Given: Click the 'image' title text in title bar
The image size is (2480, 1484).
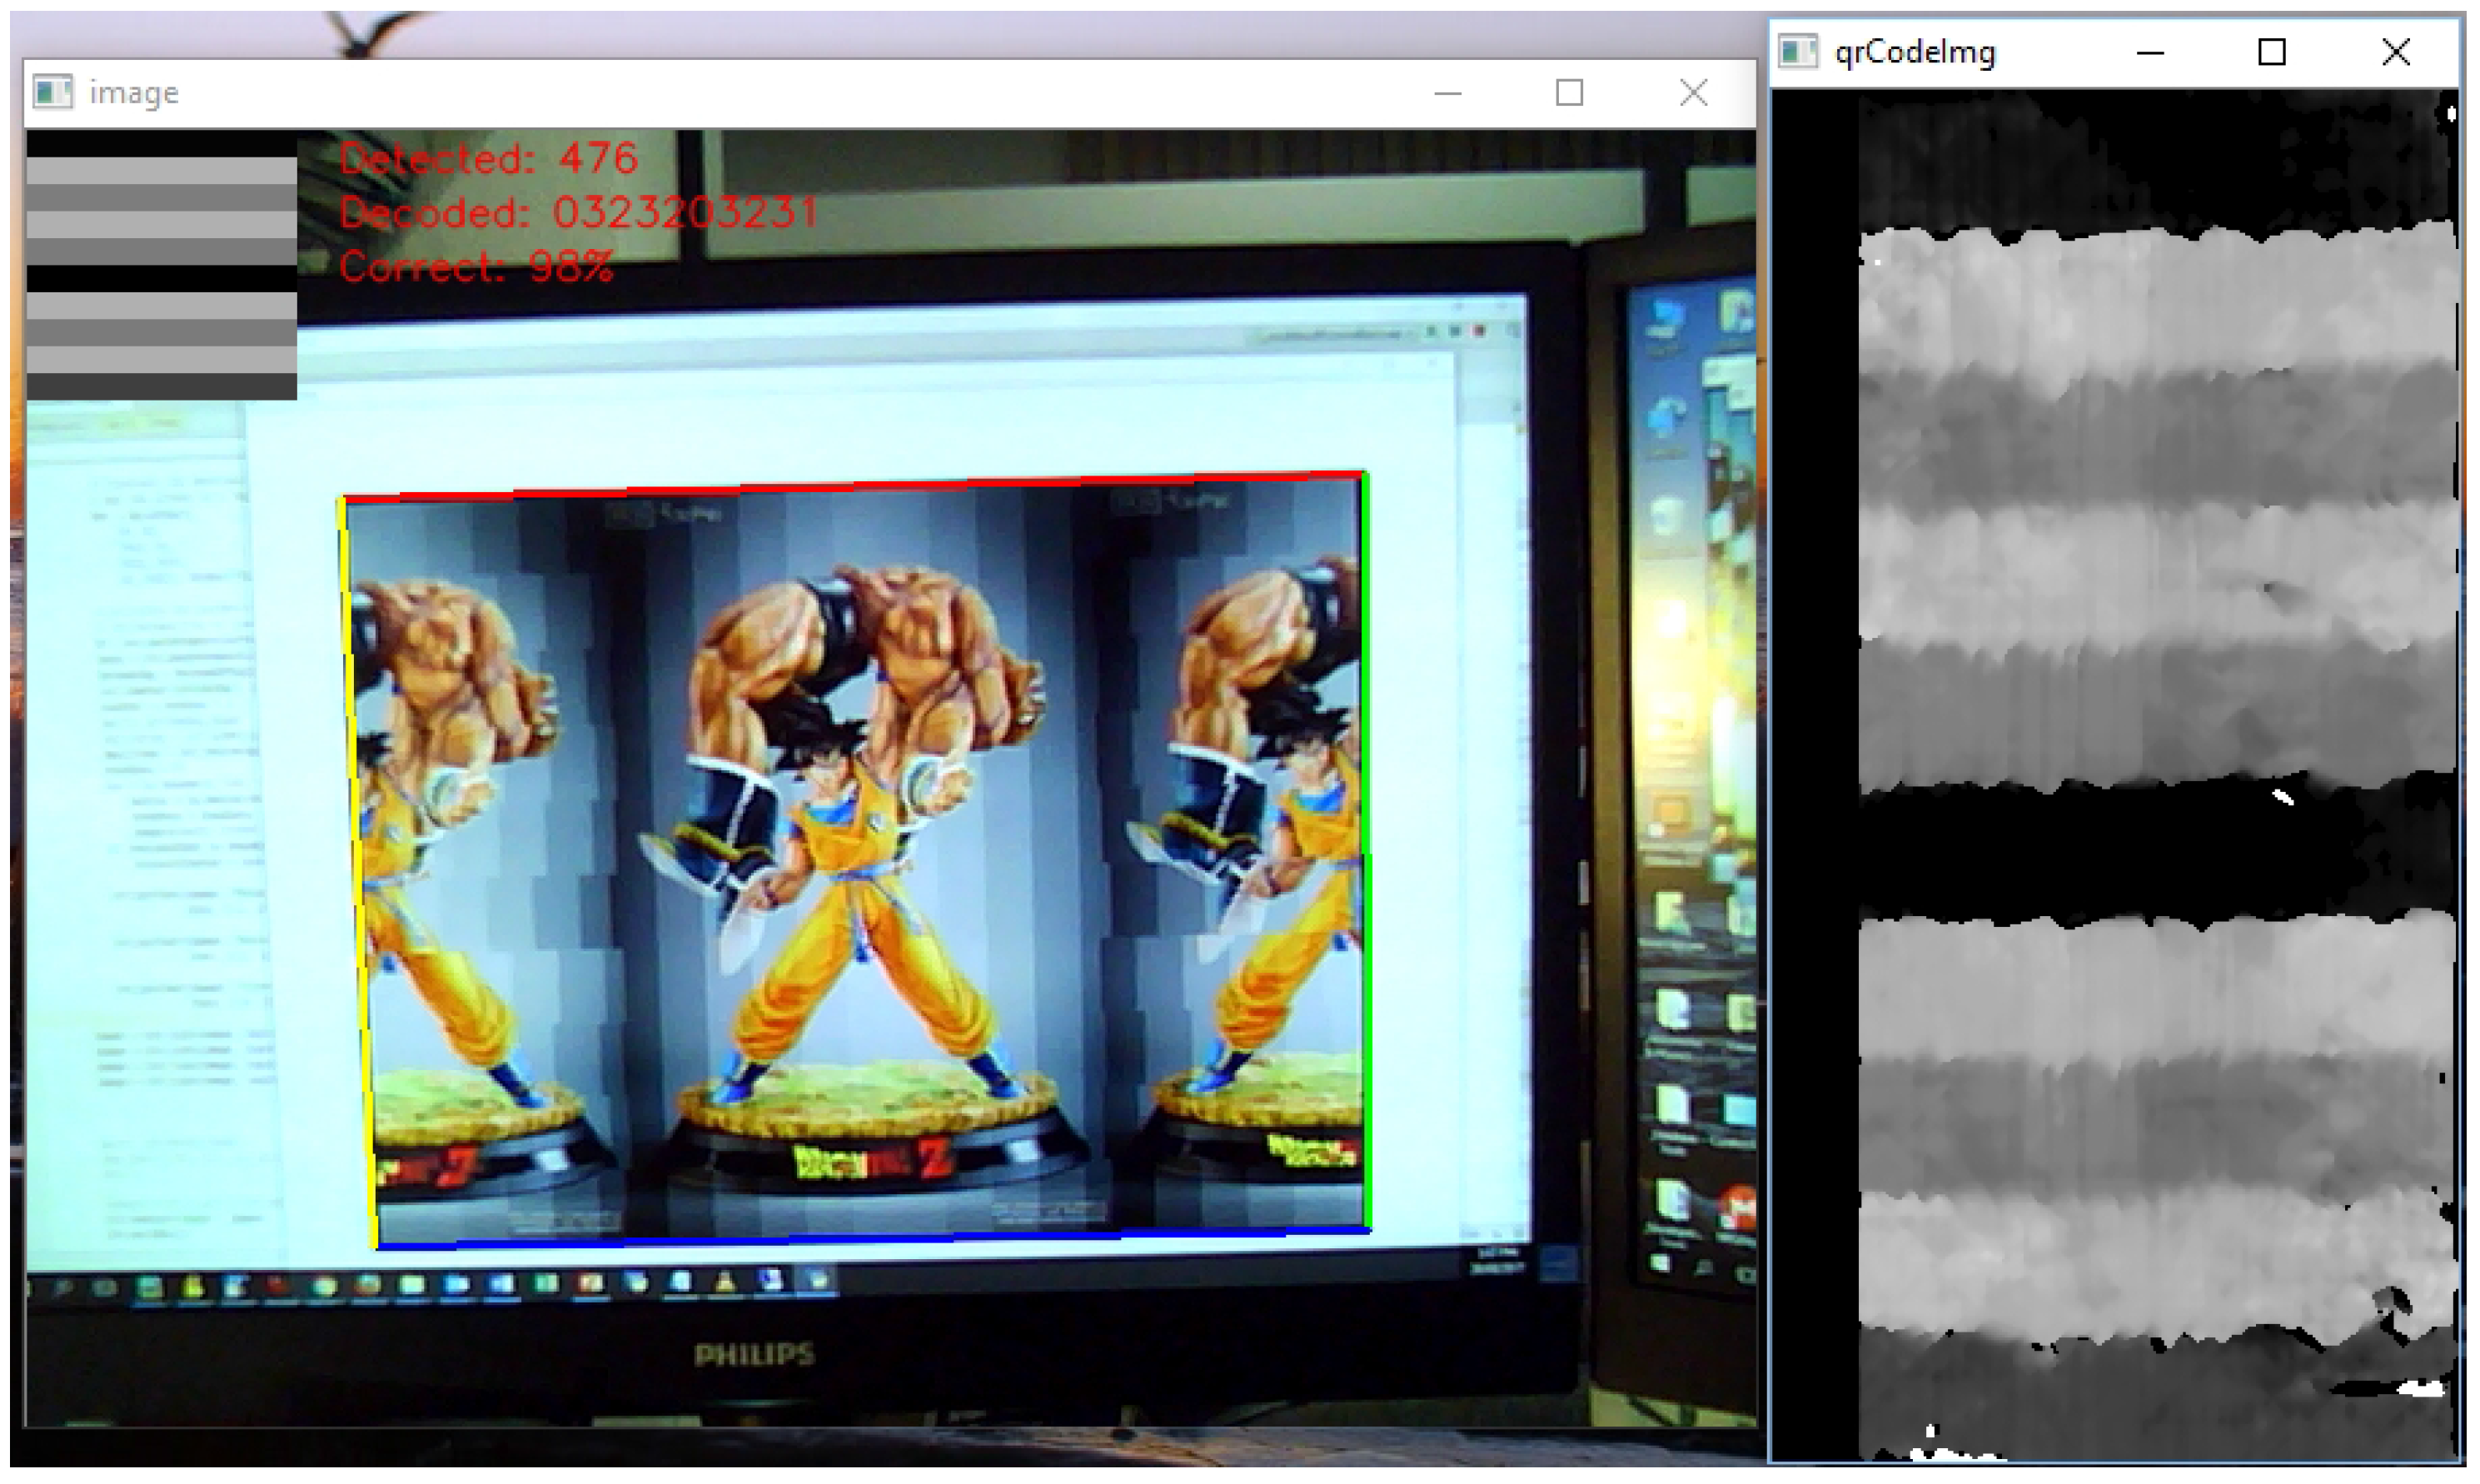Looking at the screenshot, I should 134,94.
